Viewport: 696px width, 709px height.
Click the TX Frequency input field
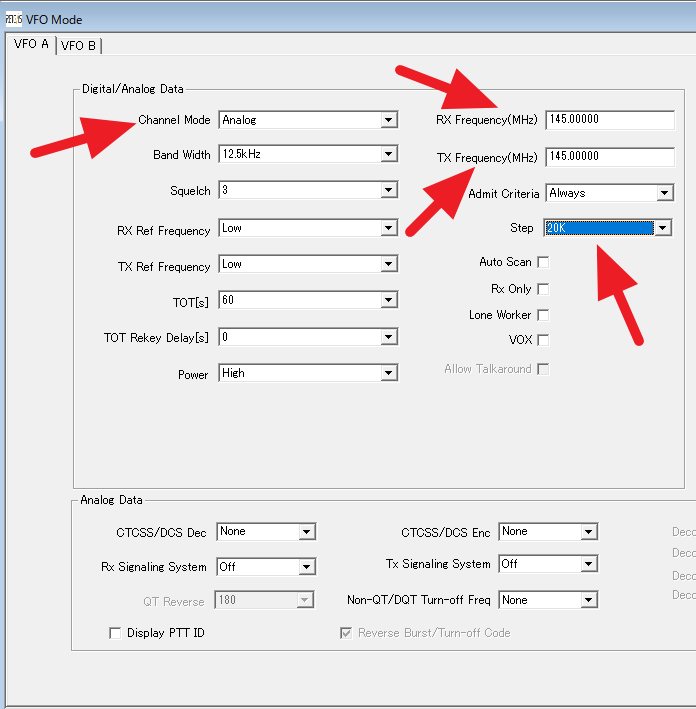point(610,157)
